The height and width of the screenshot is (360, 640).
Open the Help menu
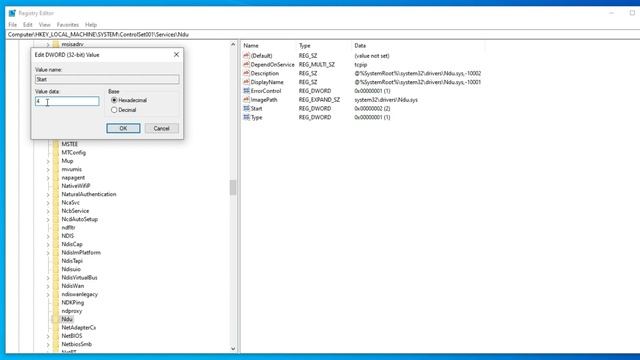click(91, 24)
